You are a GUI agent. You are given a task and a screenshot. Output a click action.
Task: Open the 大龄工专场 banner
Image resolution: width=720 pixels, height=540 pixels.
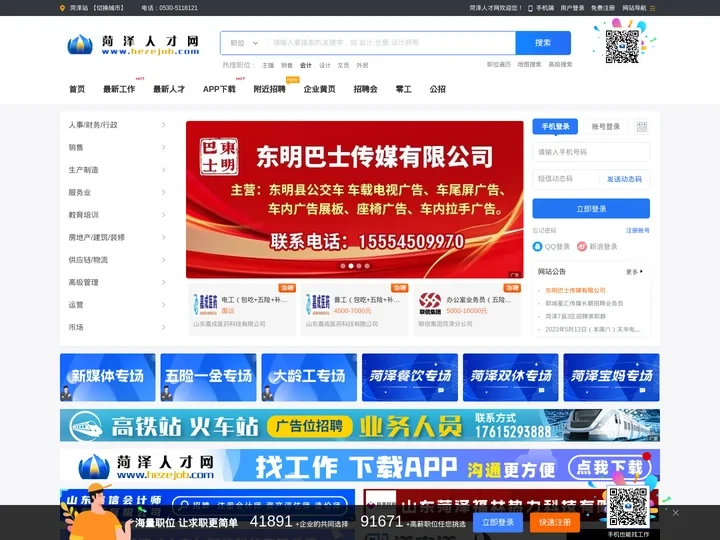pyautogui.click(x=309, y=377)
